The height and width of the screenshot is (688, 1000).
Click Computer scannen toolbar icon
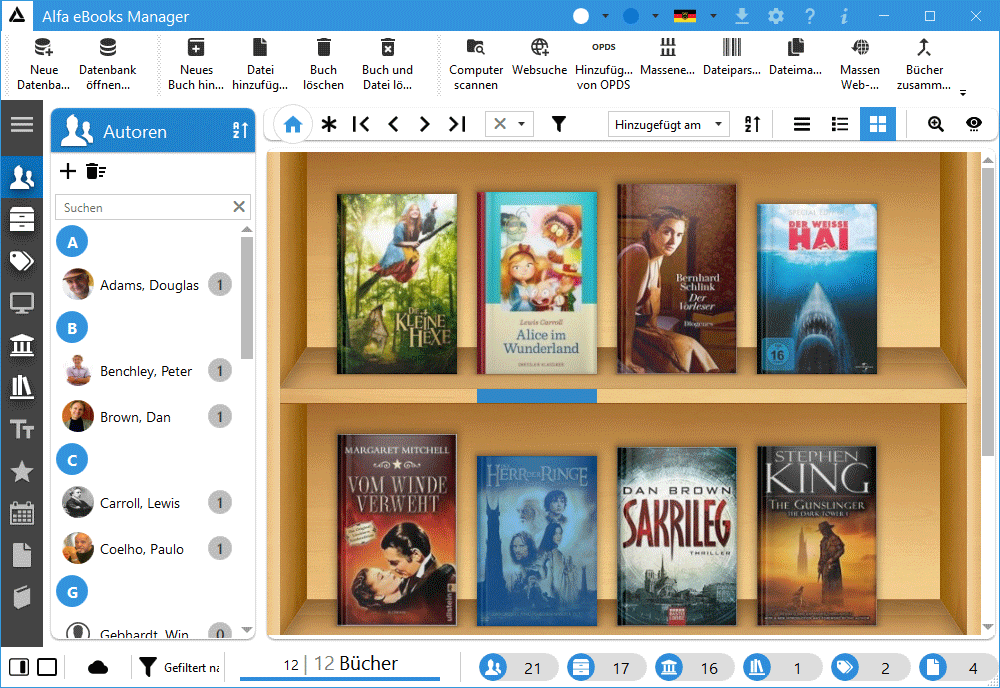pyautogui.click(x=476, y=63)
